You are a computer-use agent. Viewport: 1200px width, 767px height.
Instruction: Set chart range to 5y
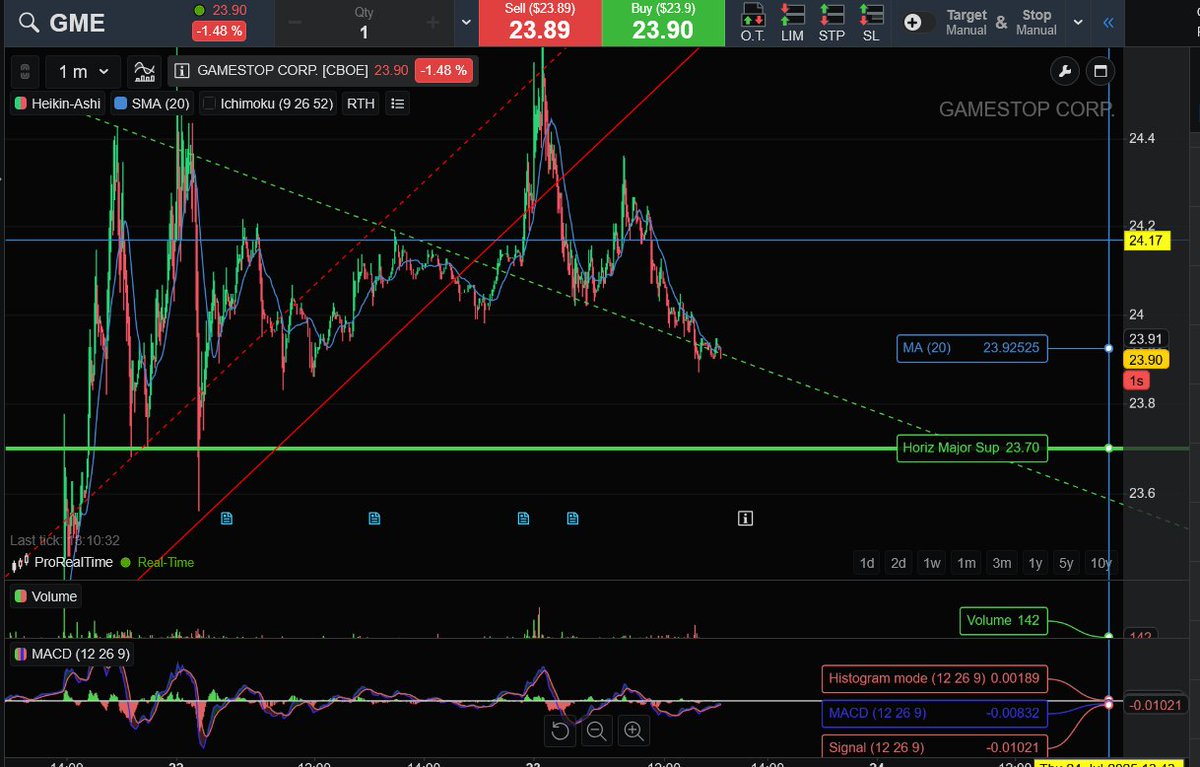pos(1067,563)
